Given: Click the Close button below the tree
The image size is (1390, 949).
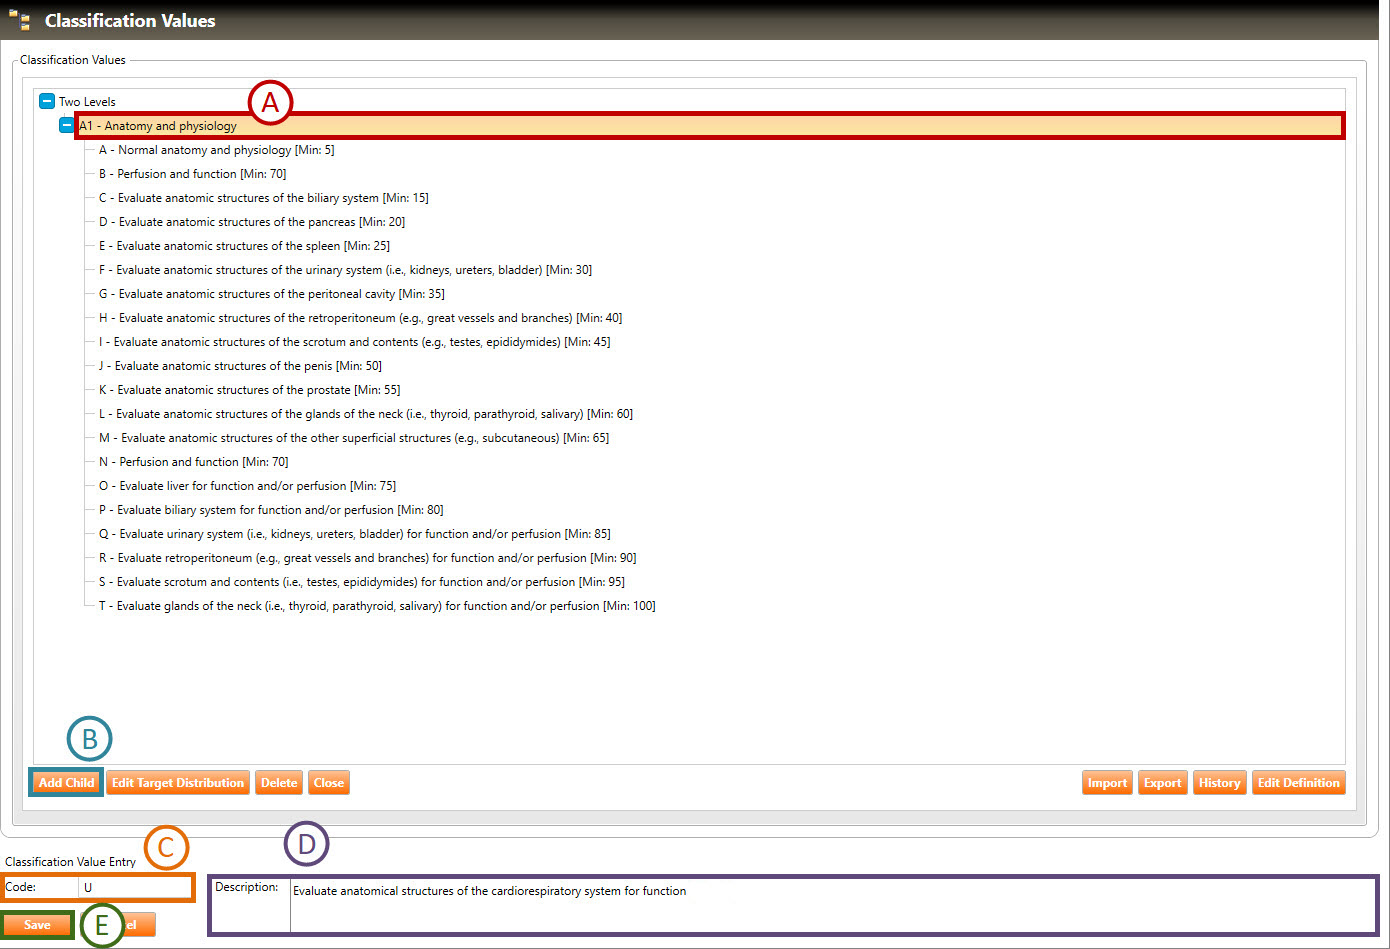Looking at the screenshot, I should tap(328, 783).
